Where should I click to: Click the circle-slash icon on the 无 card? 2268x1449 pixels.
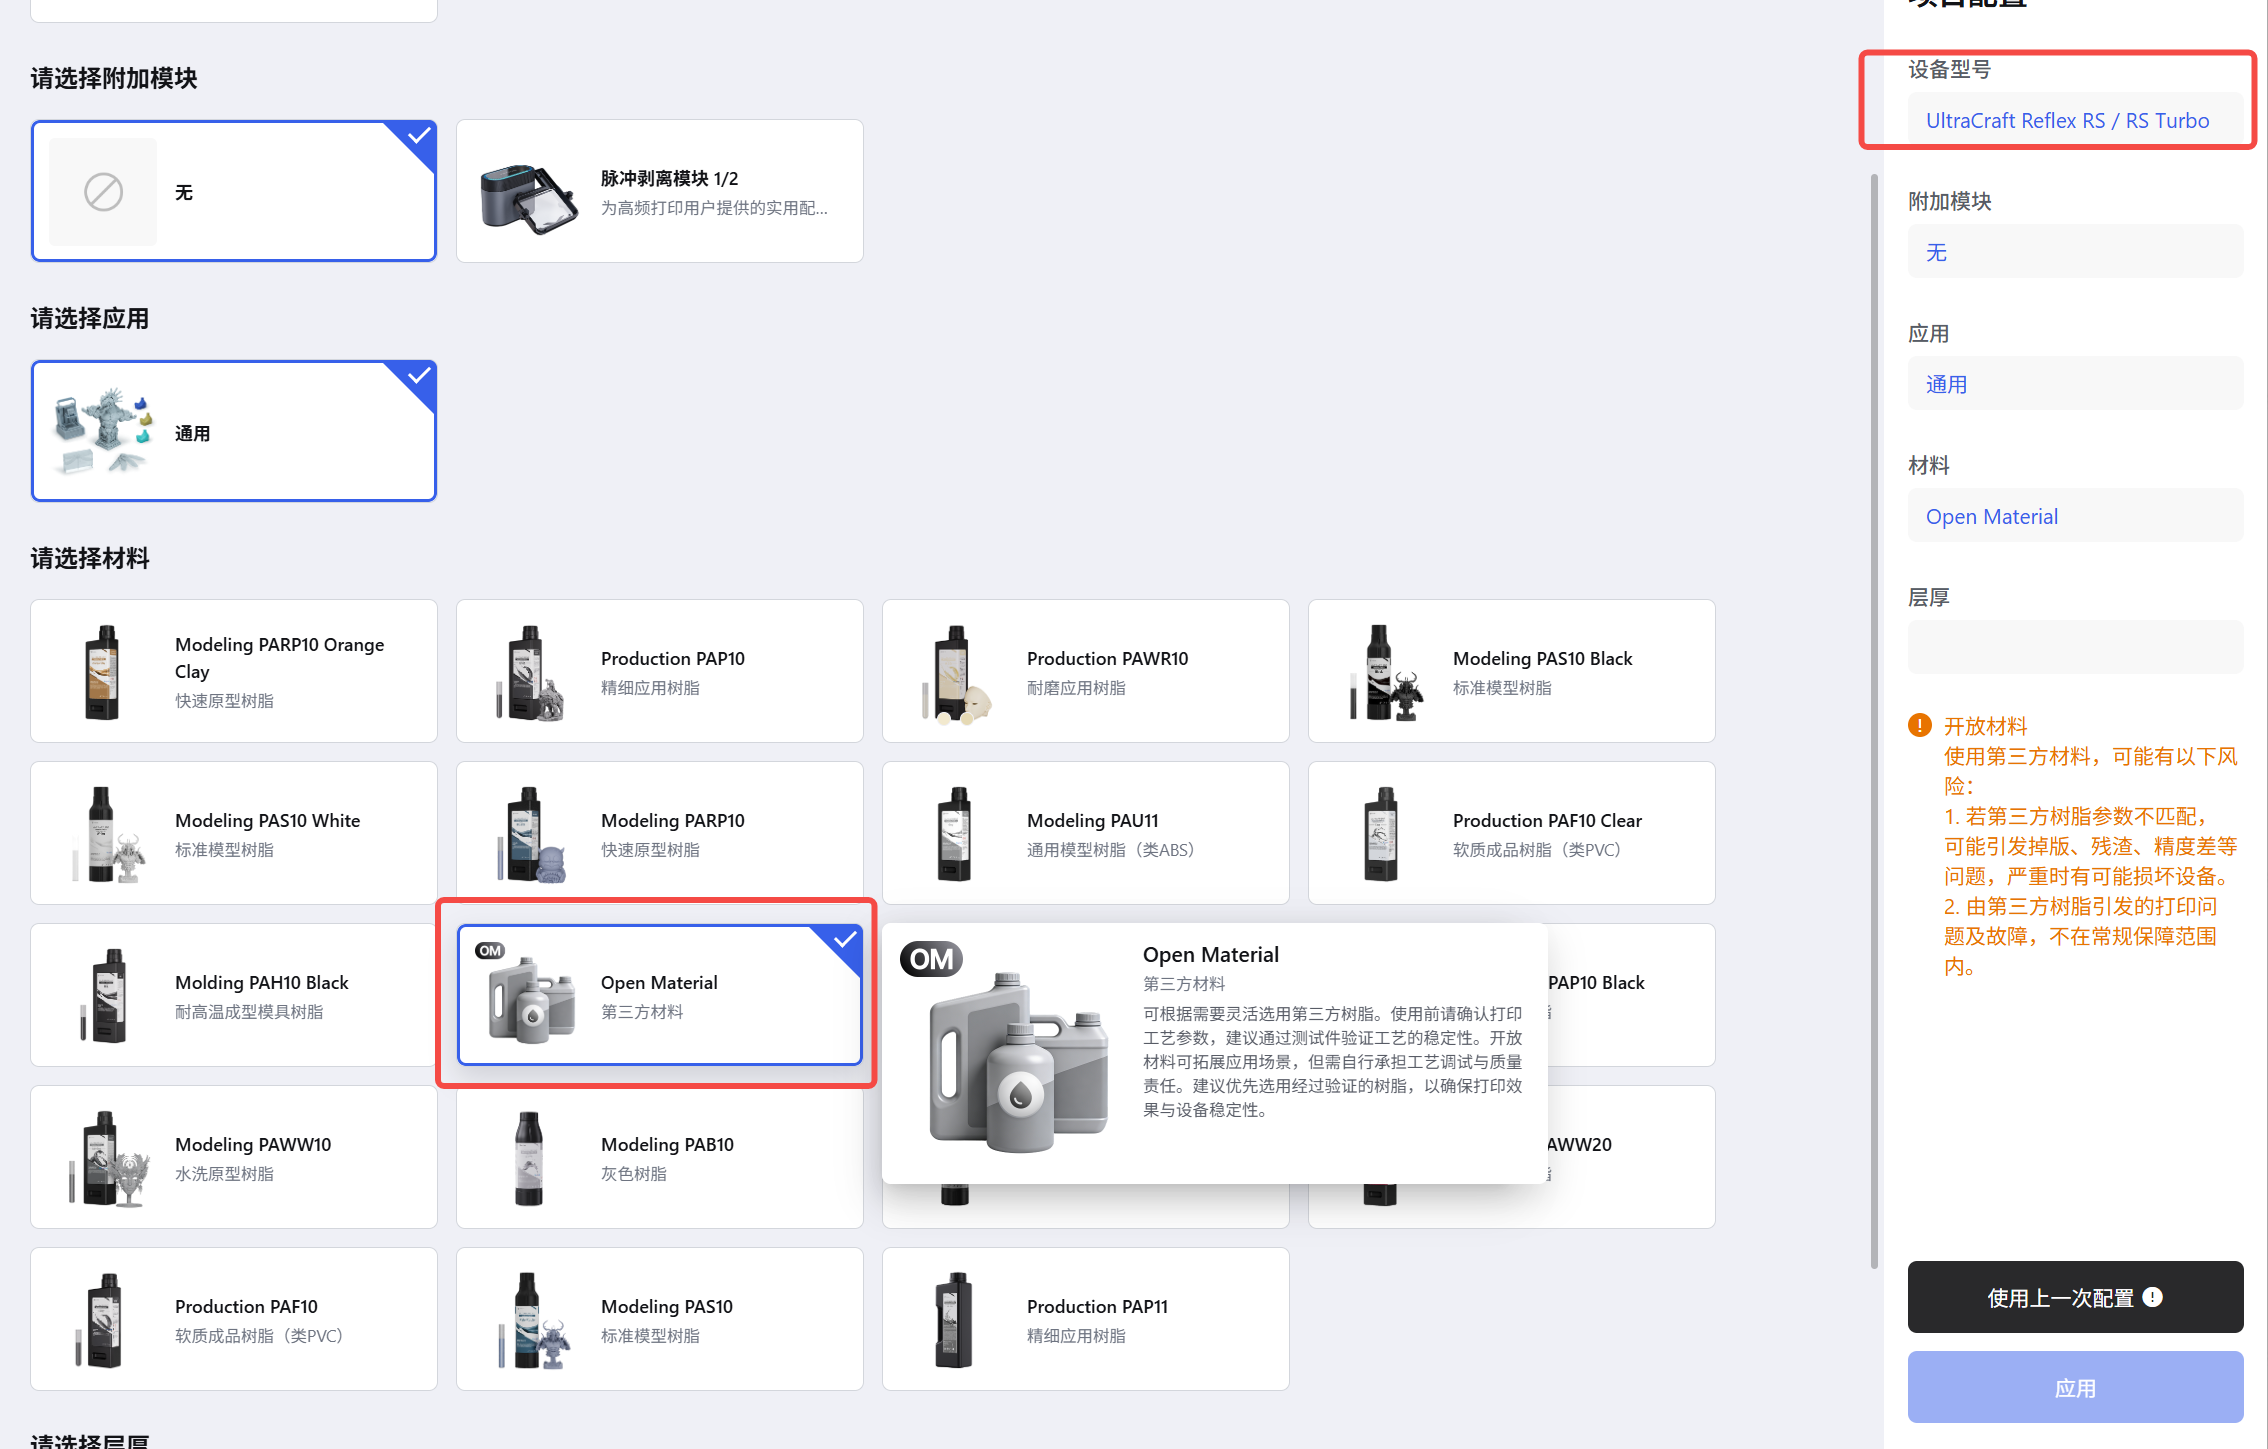(x=103, y=192)
